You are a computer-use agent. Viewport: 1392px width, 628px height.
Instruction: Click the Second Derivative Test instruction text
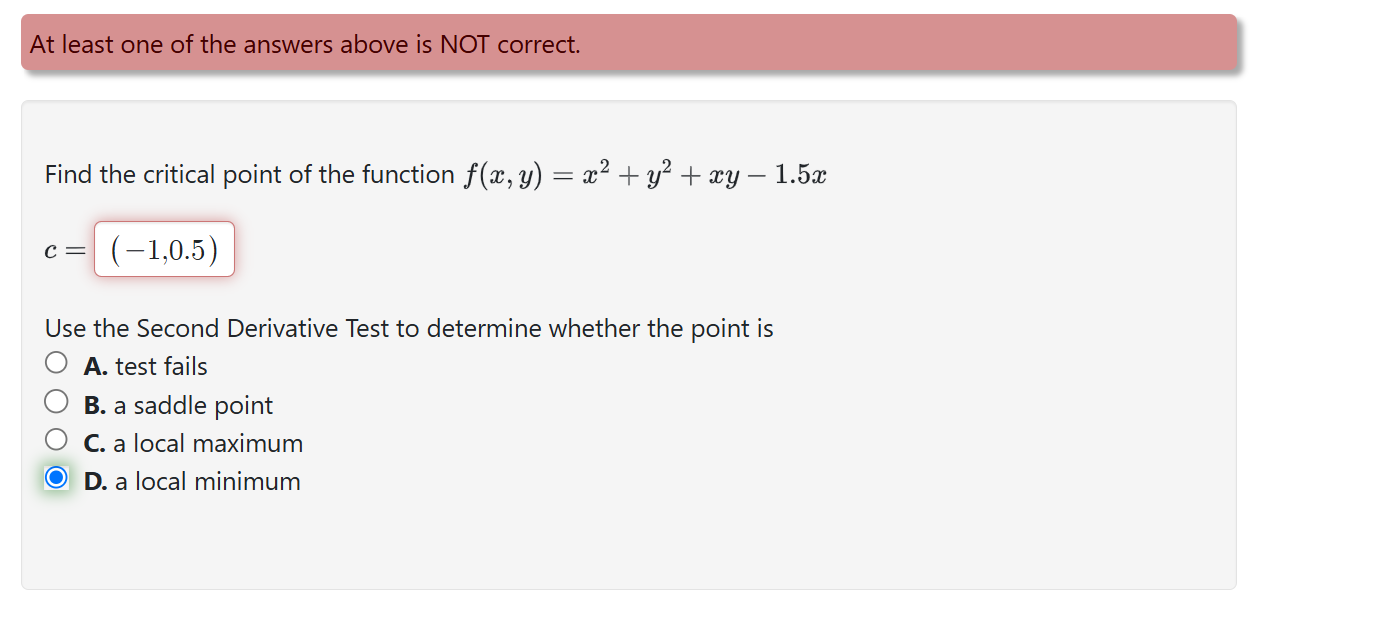click(x=409, y=328)
